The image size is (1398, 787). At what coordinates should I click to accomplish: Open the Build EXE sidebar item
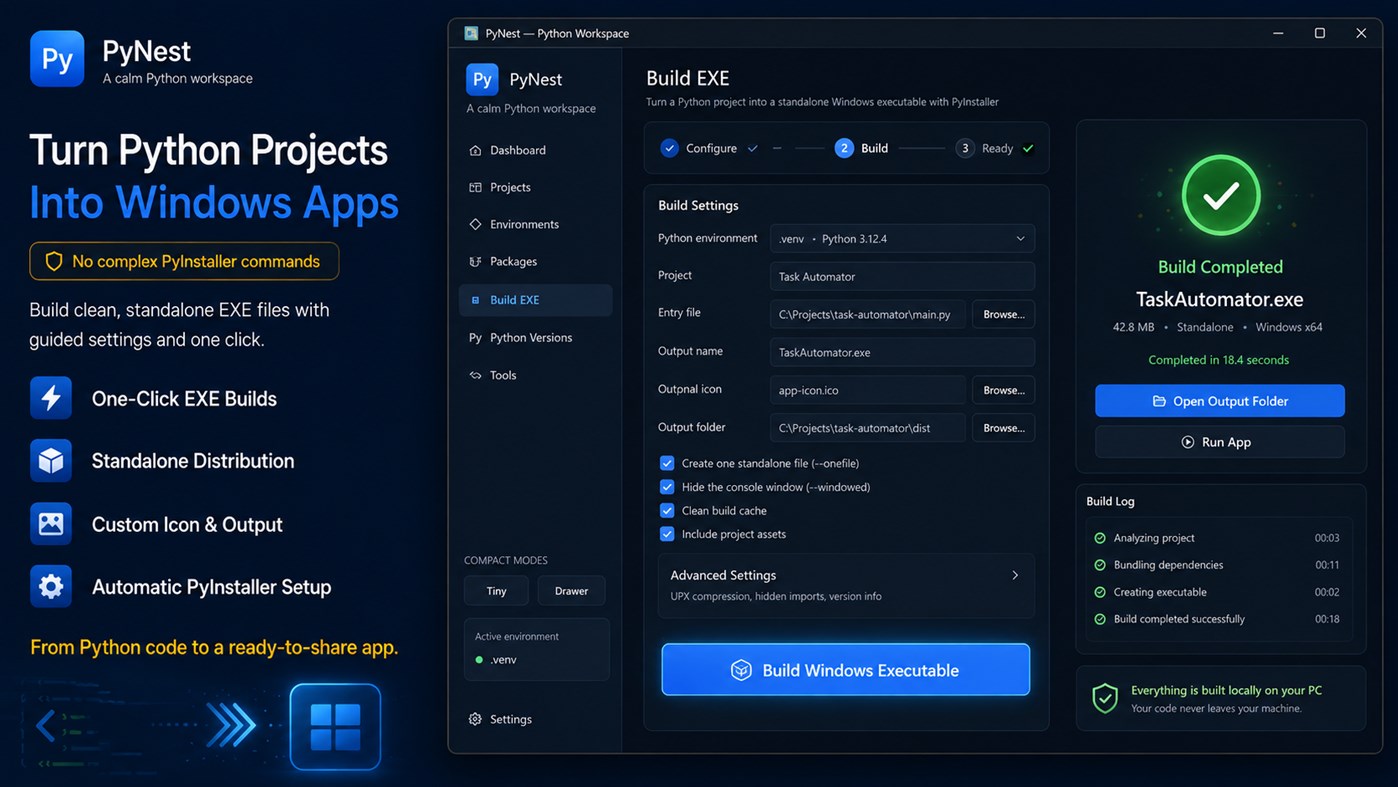536,300
